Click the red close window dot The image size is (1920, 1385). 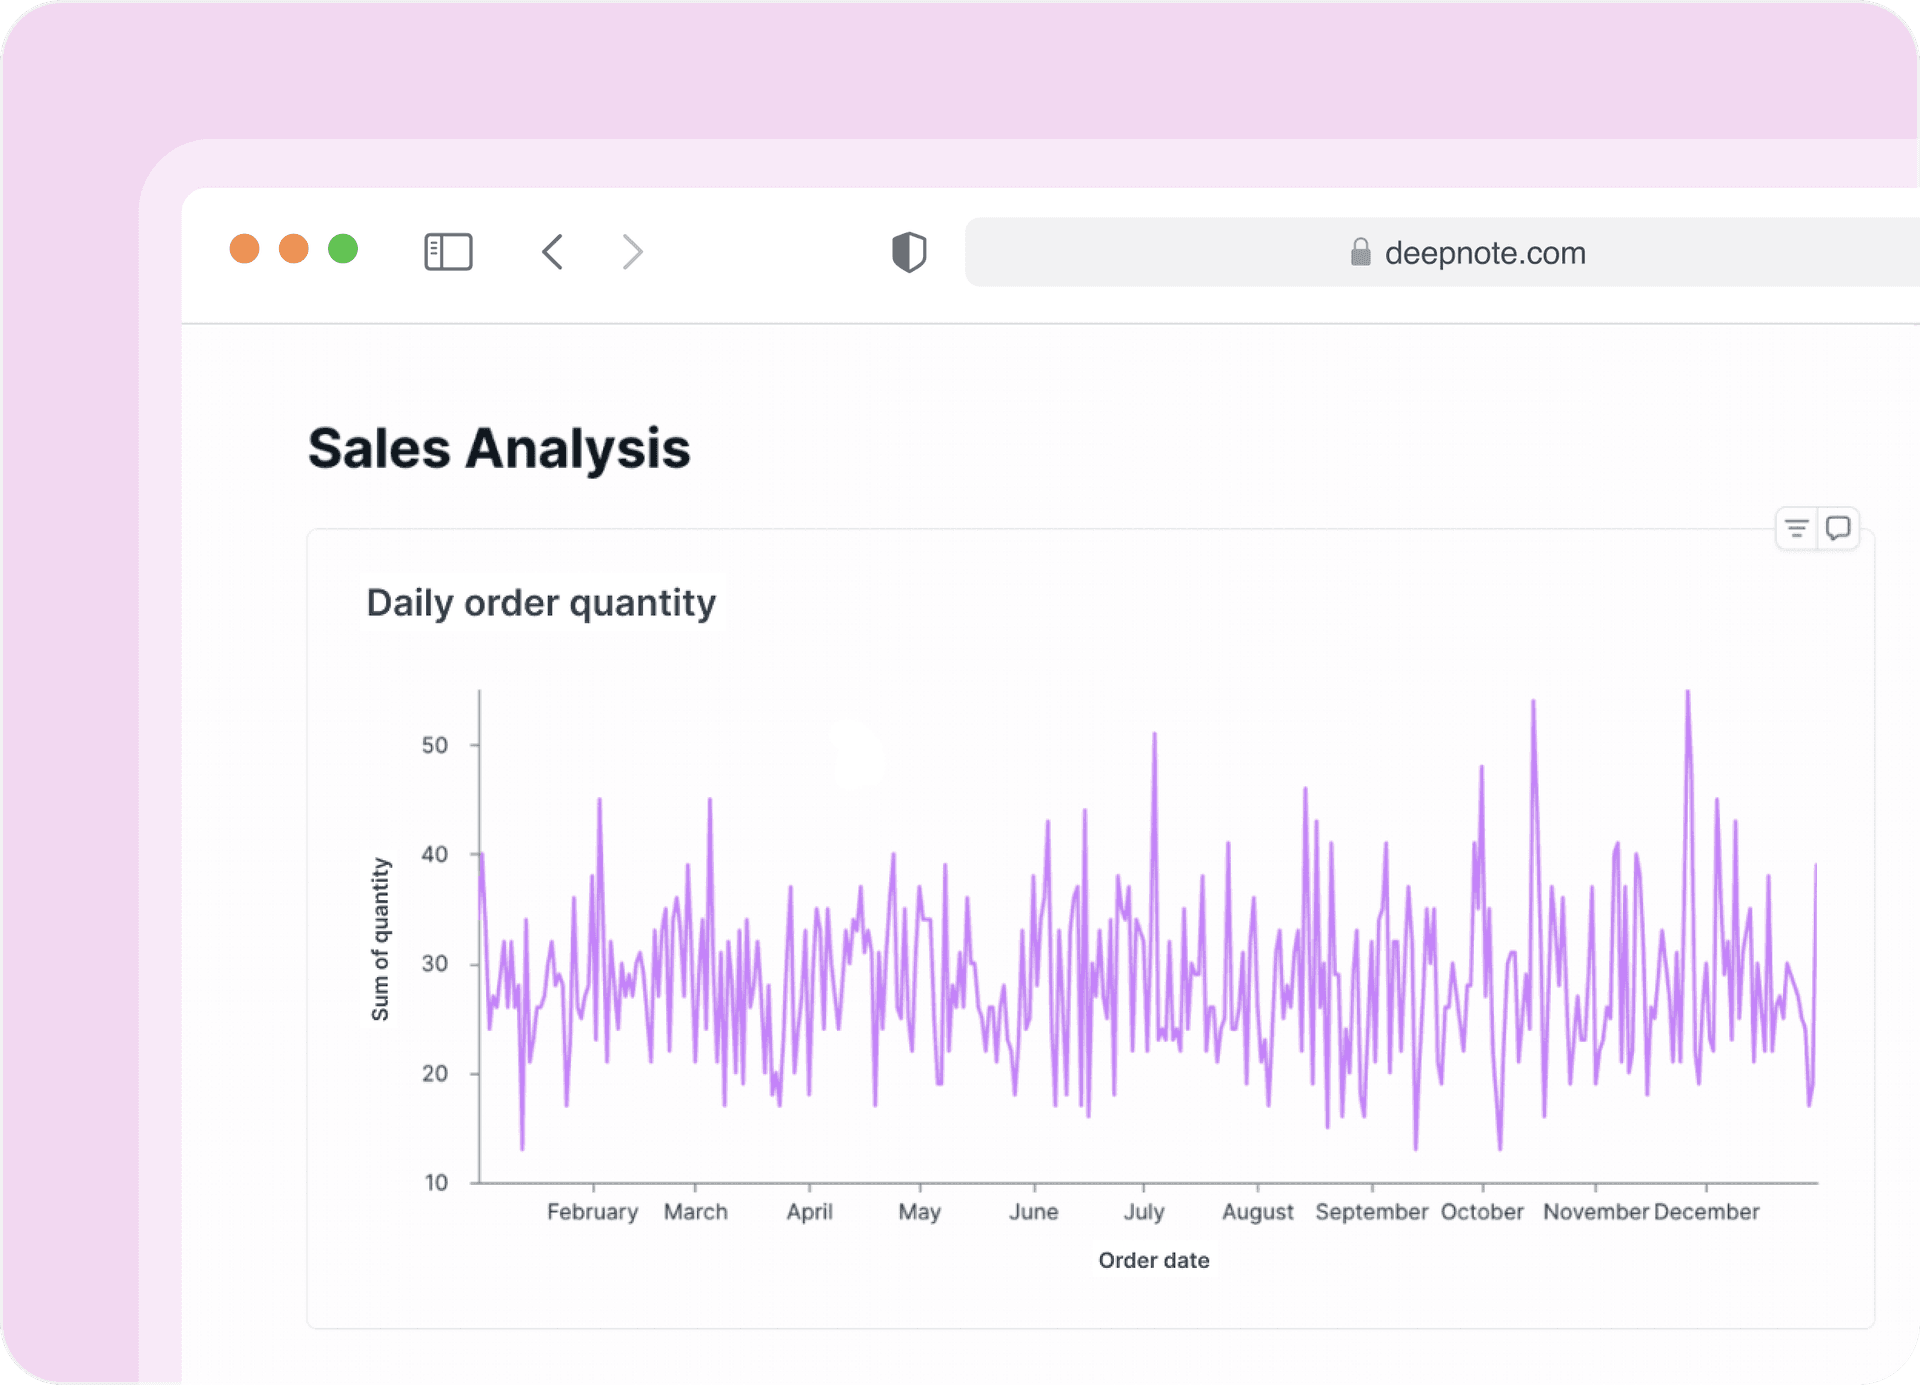pos(245,249)
